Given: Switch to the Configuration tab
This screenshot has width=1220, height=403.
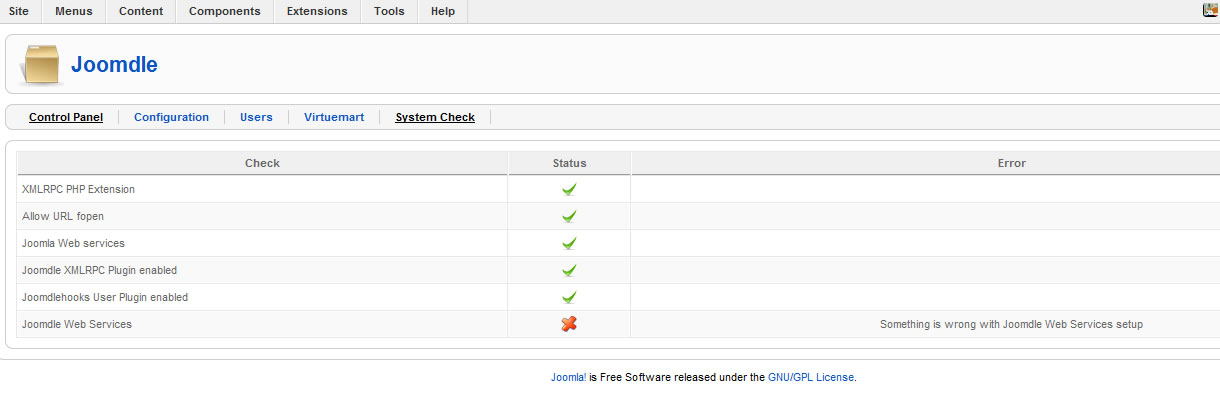Looking at the screenshot, I should tap(171, 117).
